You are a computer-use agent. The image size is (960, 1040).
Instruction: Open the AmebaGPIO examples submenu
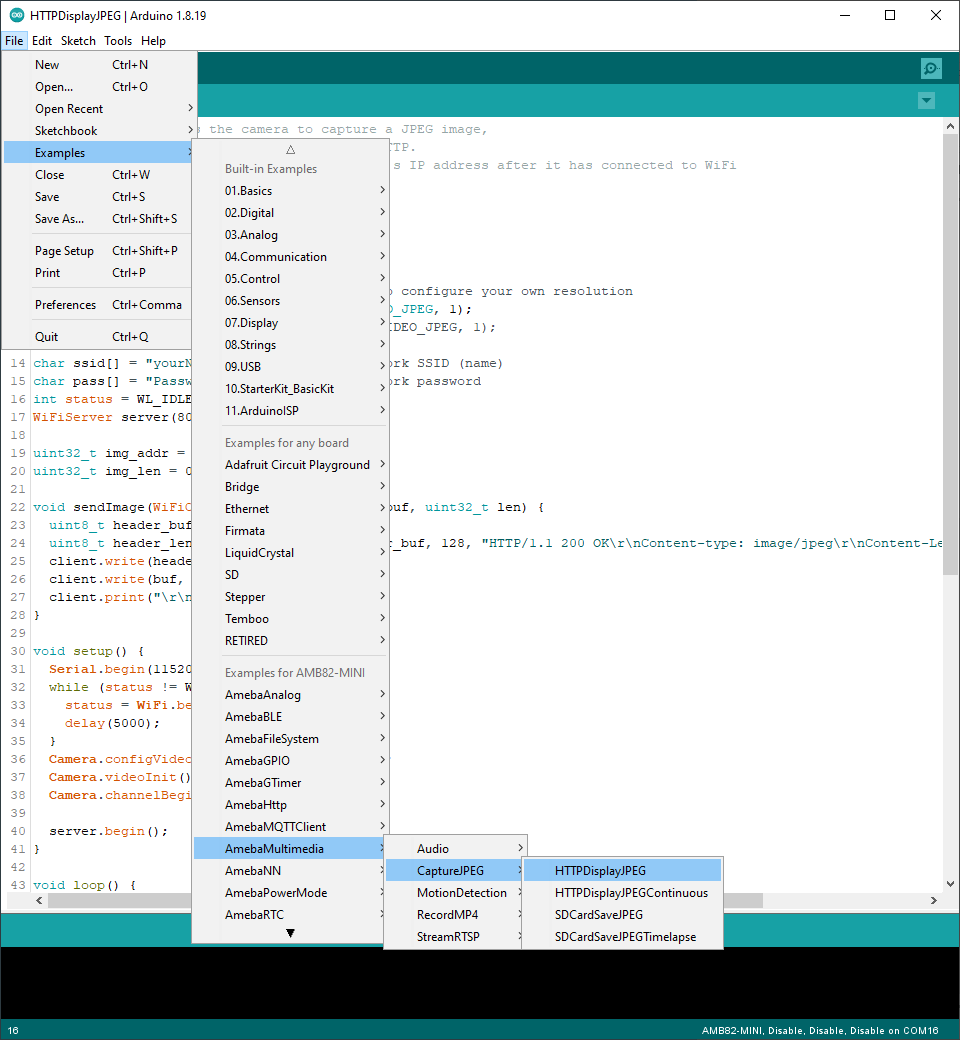[x=291, y=760]
